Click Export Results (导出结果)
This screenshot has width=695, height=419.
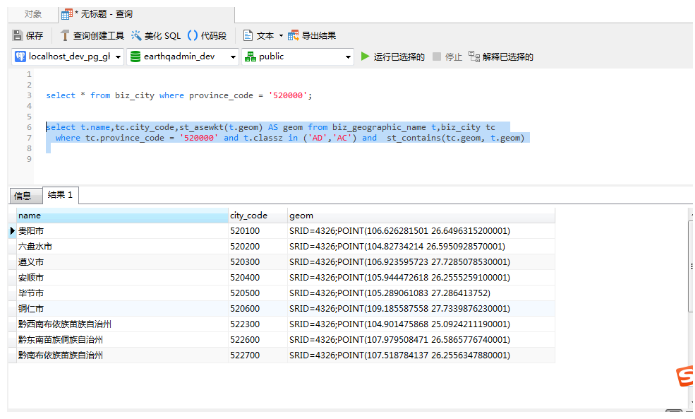(312, 35)
